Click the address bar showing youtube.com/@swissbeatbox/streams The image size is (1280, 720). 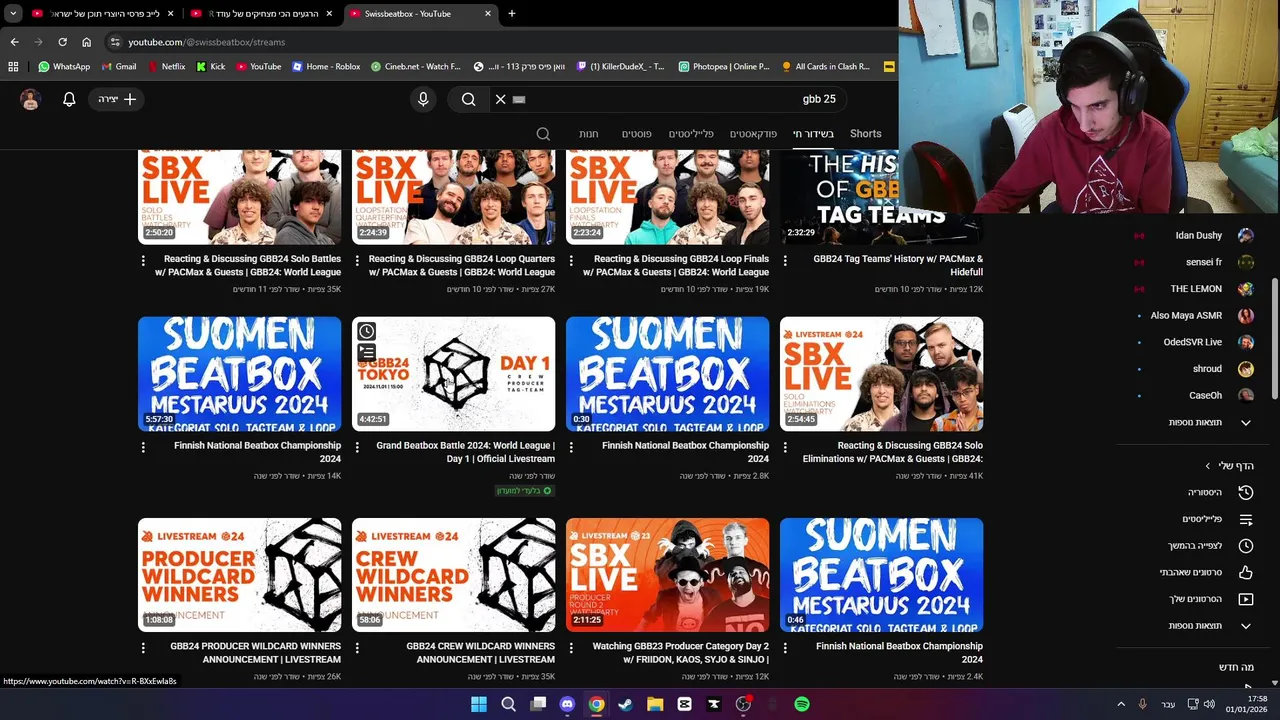500,42
